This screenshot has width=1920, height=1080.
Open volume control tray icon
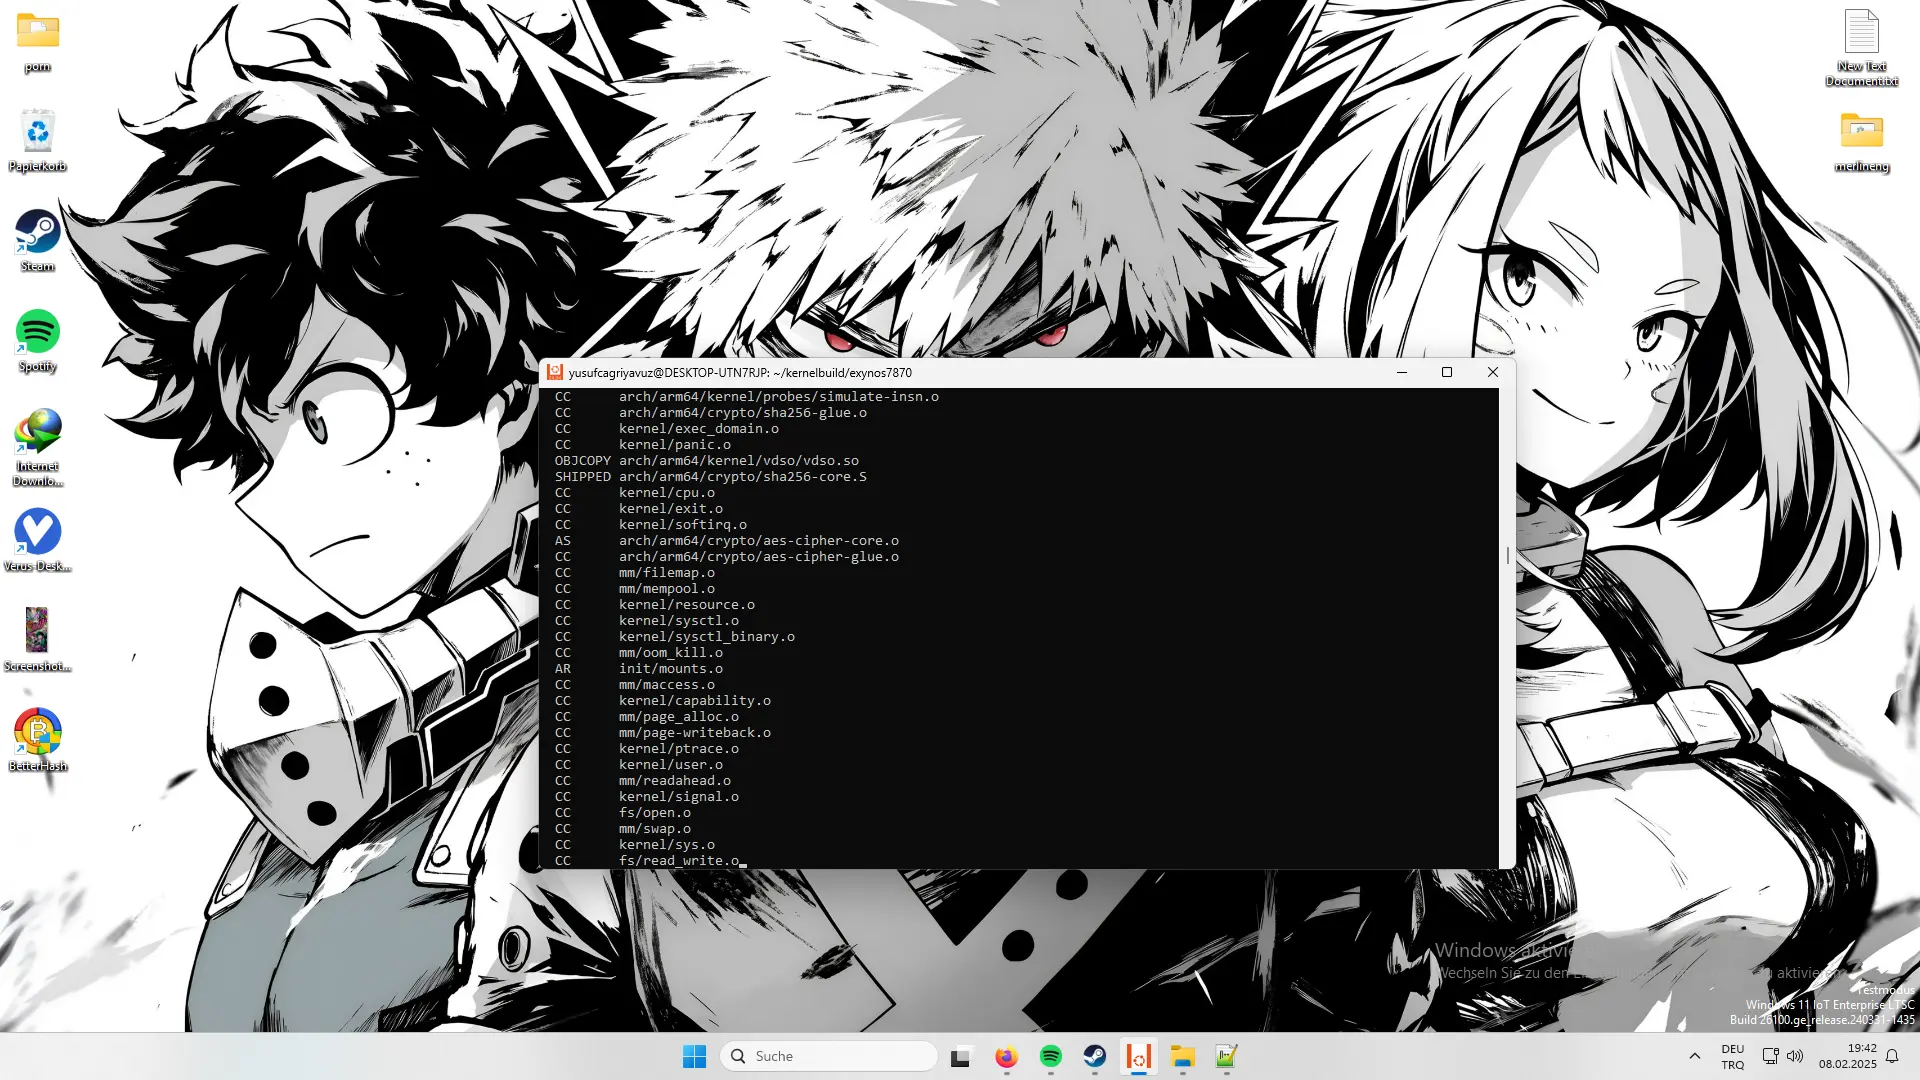click(1795, 1056)
